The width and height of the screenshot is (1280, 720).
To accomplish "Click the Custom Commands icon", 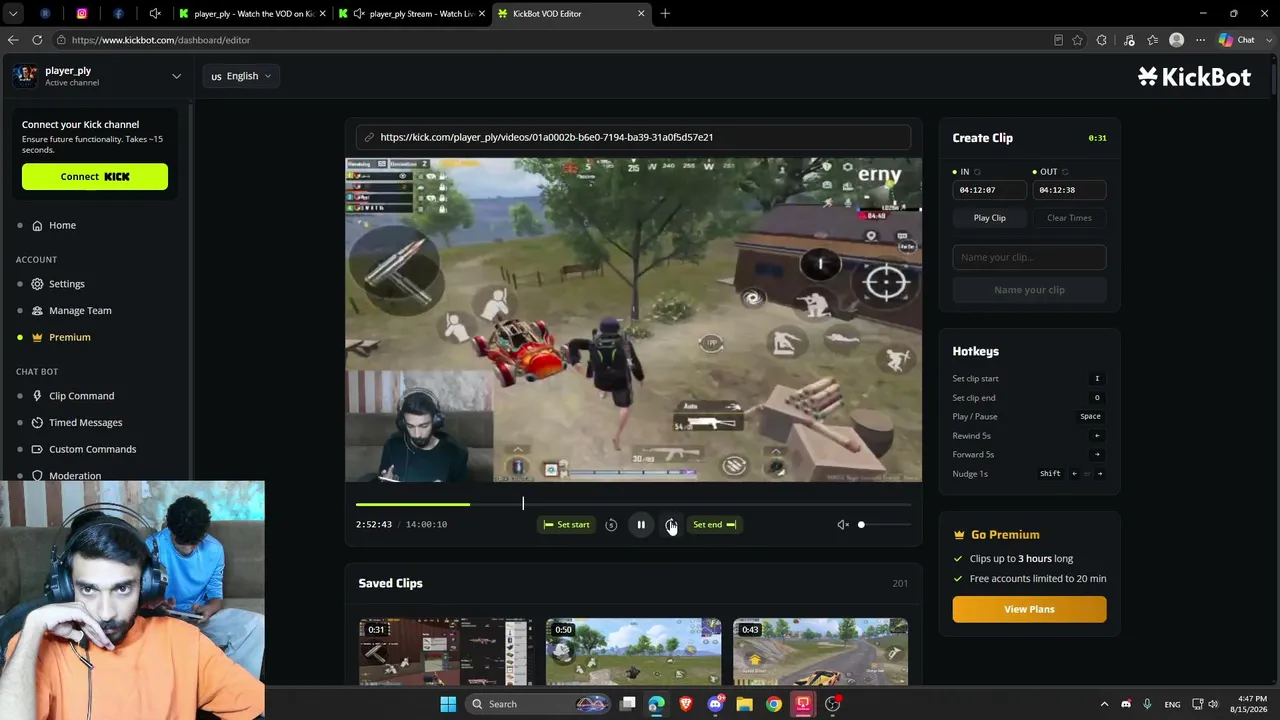I will (x=37, y=449).
